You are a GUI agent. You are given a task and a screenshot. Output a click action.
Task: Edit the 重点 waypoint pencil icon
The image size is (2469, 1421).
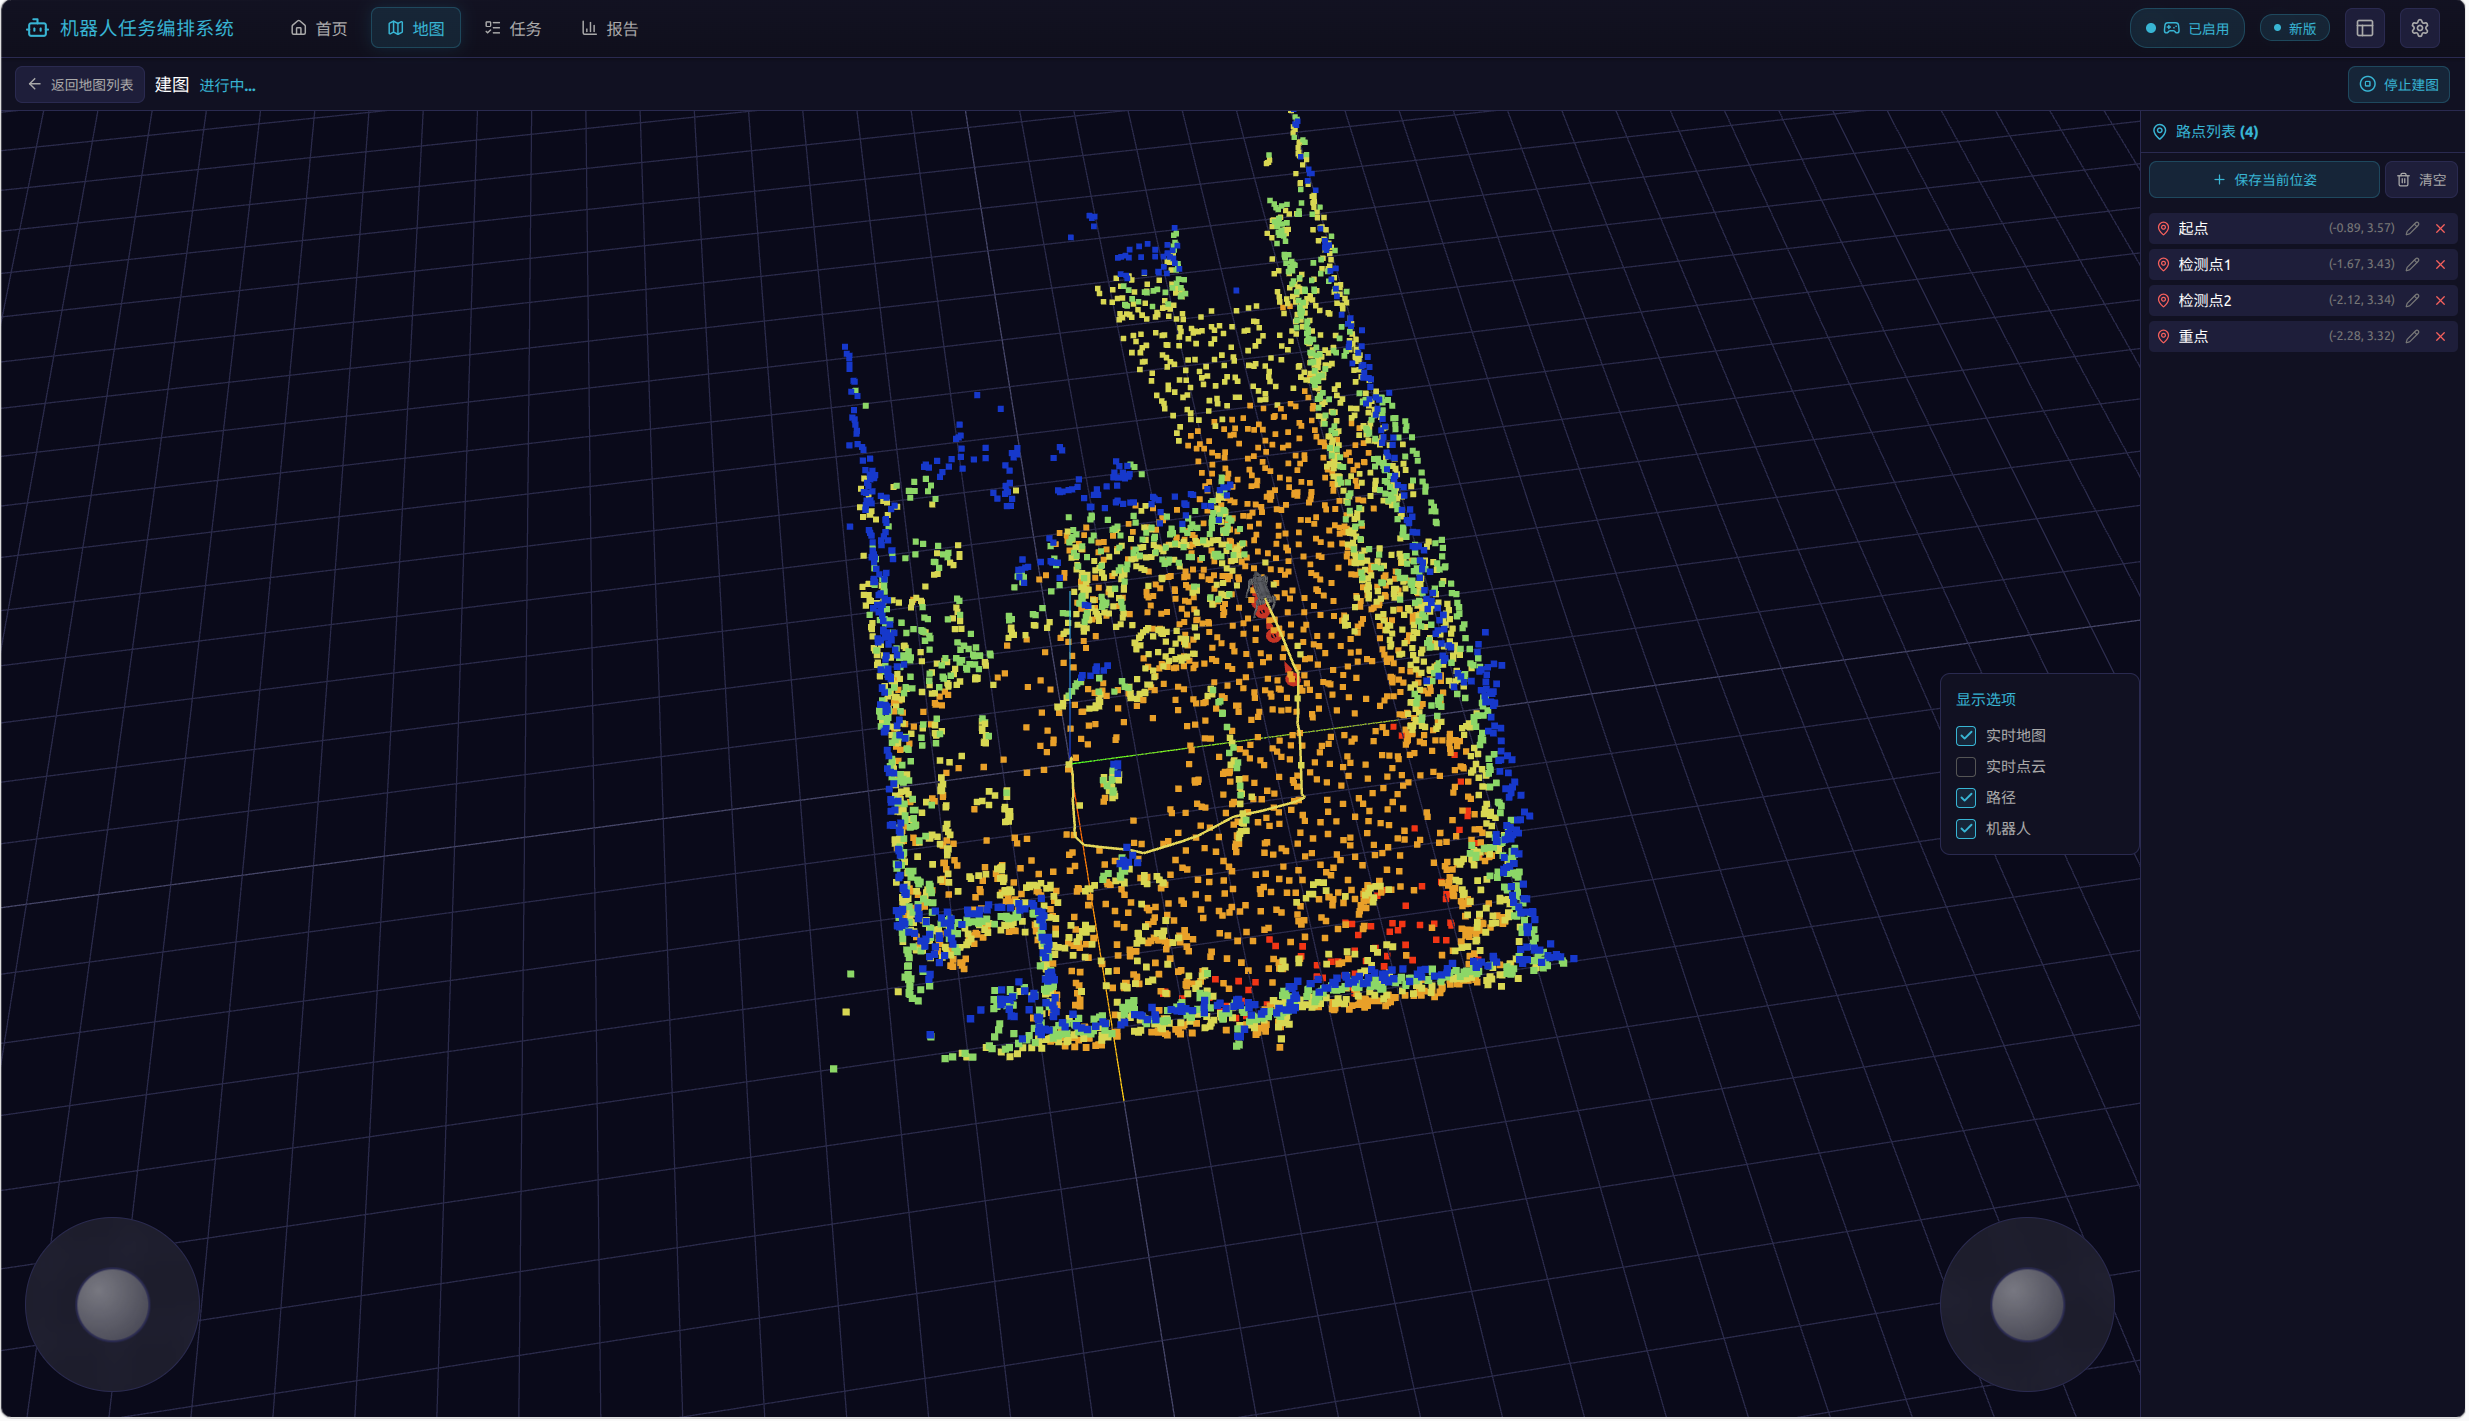pos(2414,337)
